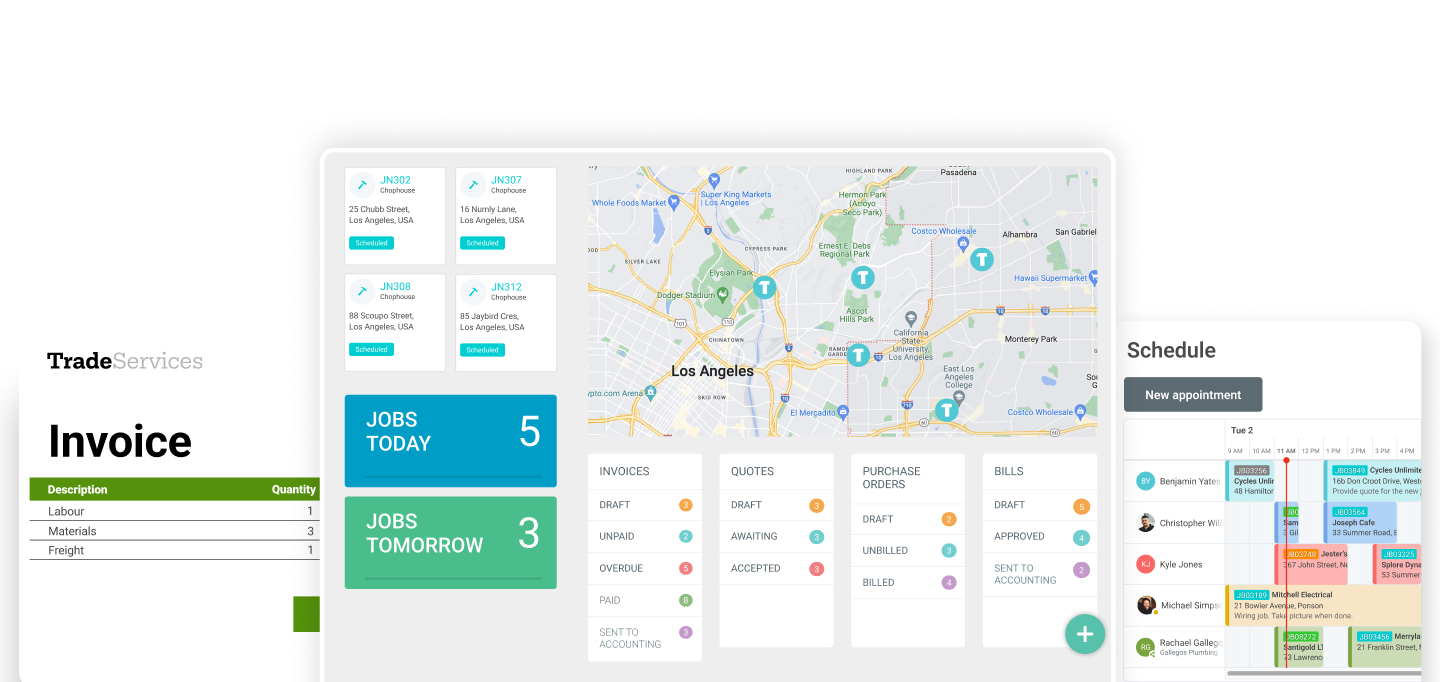The height and width of the screenshot is (682, 1440).
Task: Open appointment JB03849 Cycles Unlimited
Action: (1374, 481)
